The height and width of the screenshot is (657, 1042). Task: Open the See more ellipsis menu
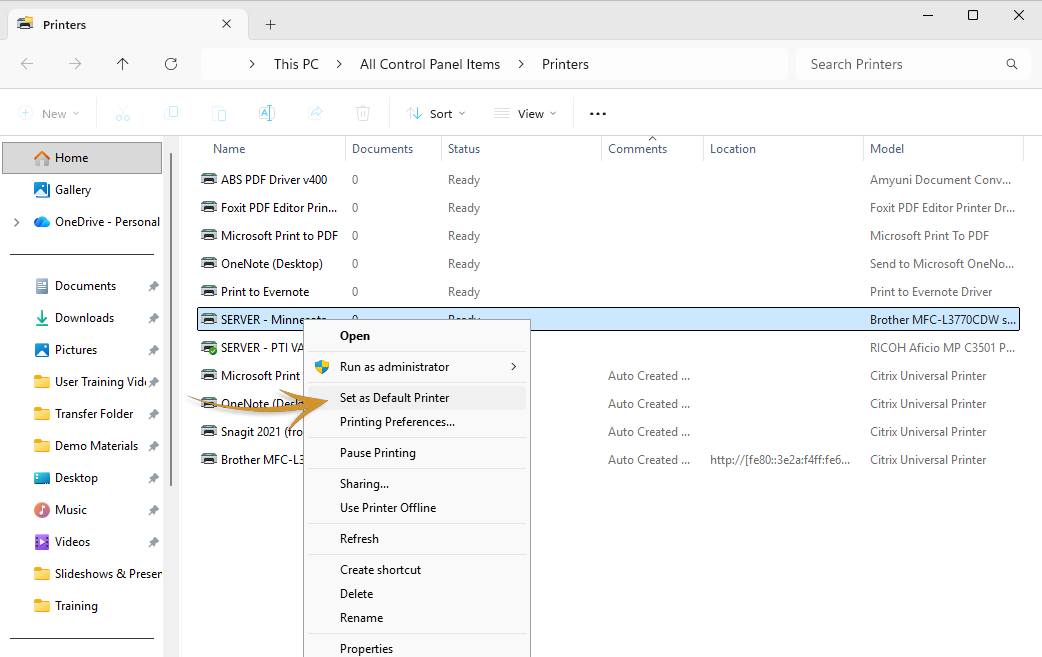597,114
